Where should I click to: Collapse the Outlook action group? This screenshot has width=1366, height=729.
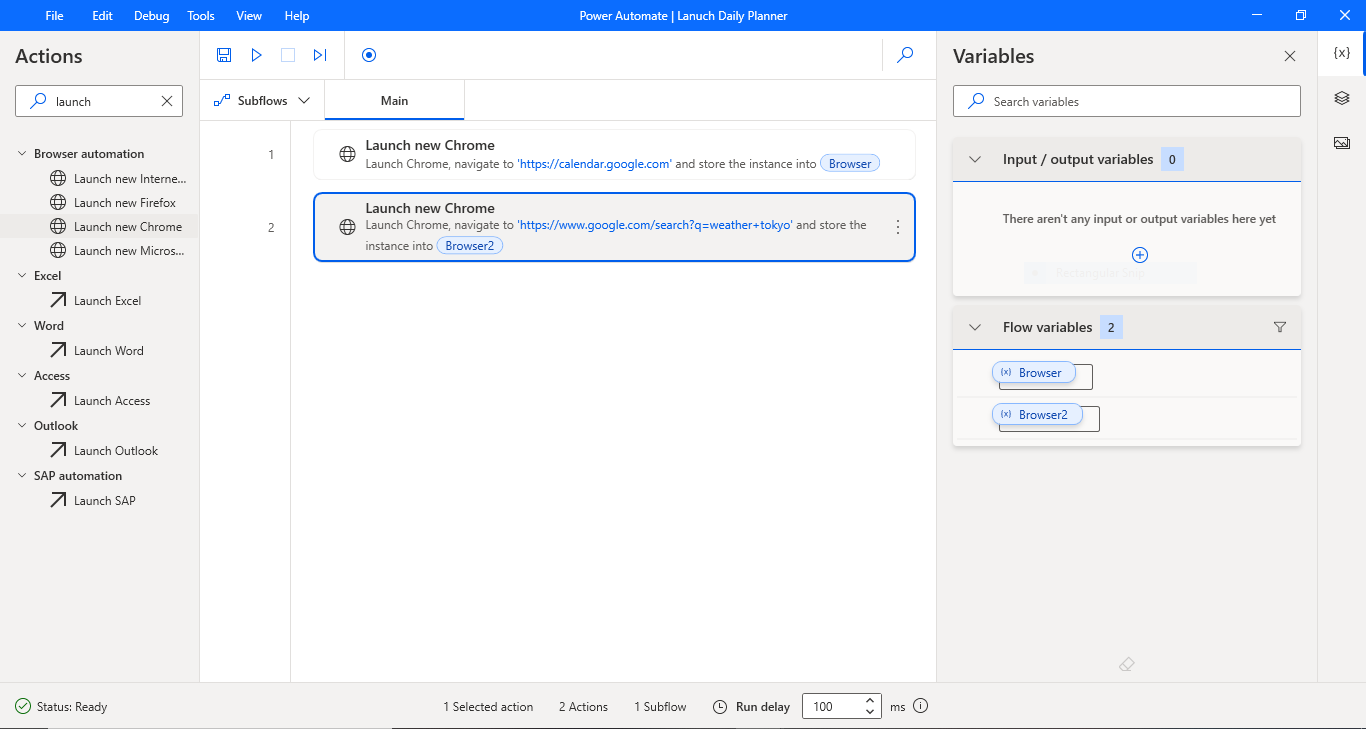point(22,426)
